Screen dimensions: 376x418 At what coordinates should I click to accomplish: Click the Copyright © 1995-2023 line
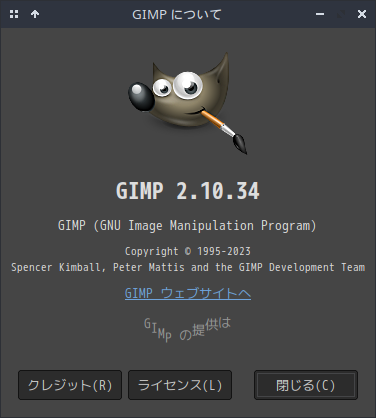(x=188, y=251)
